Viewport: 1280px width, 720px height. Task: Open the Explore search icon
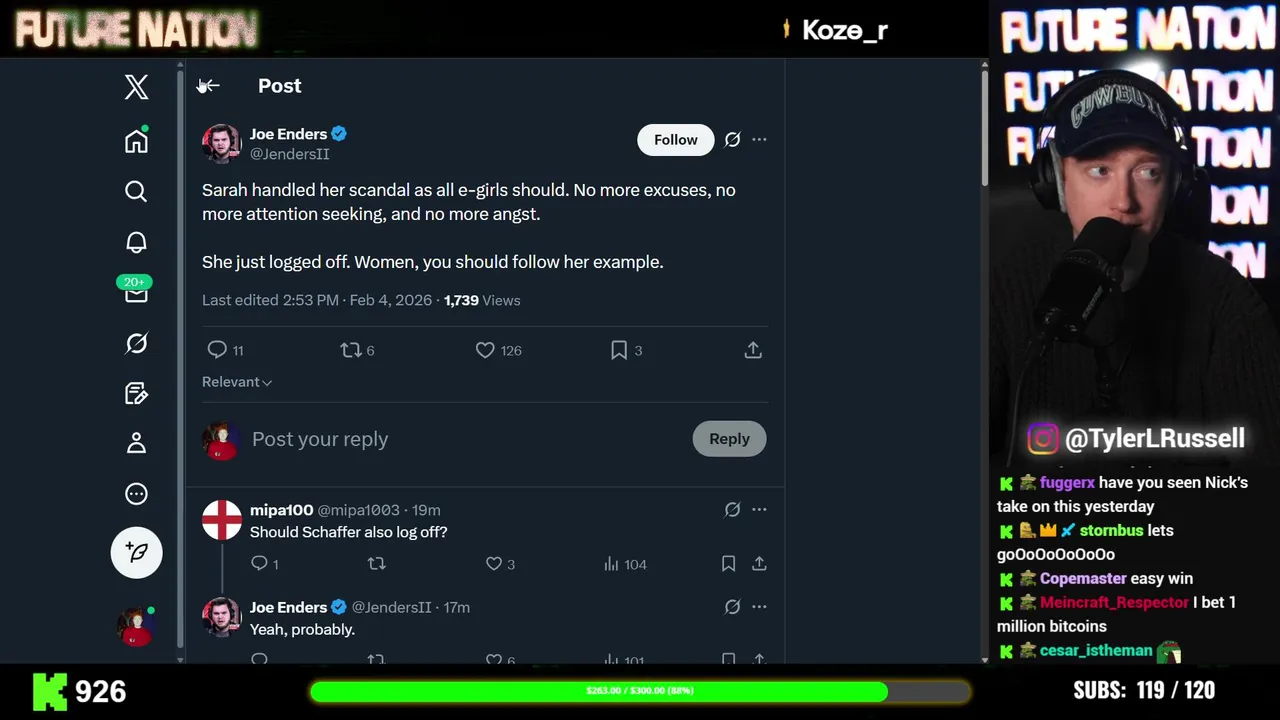pyautogui.click(x=136, y=191)
